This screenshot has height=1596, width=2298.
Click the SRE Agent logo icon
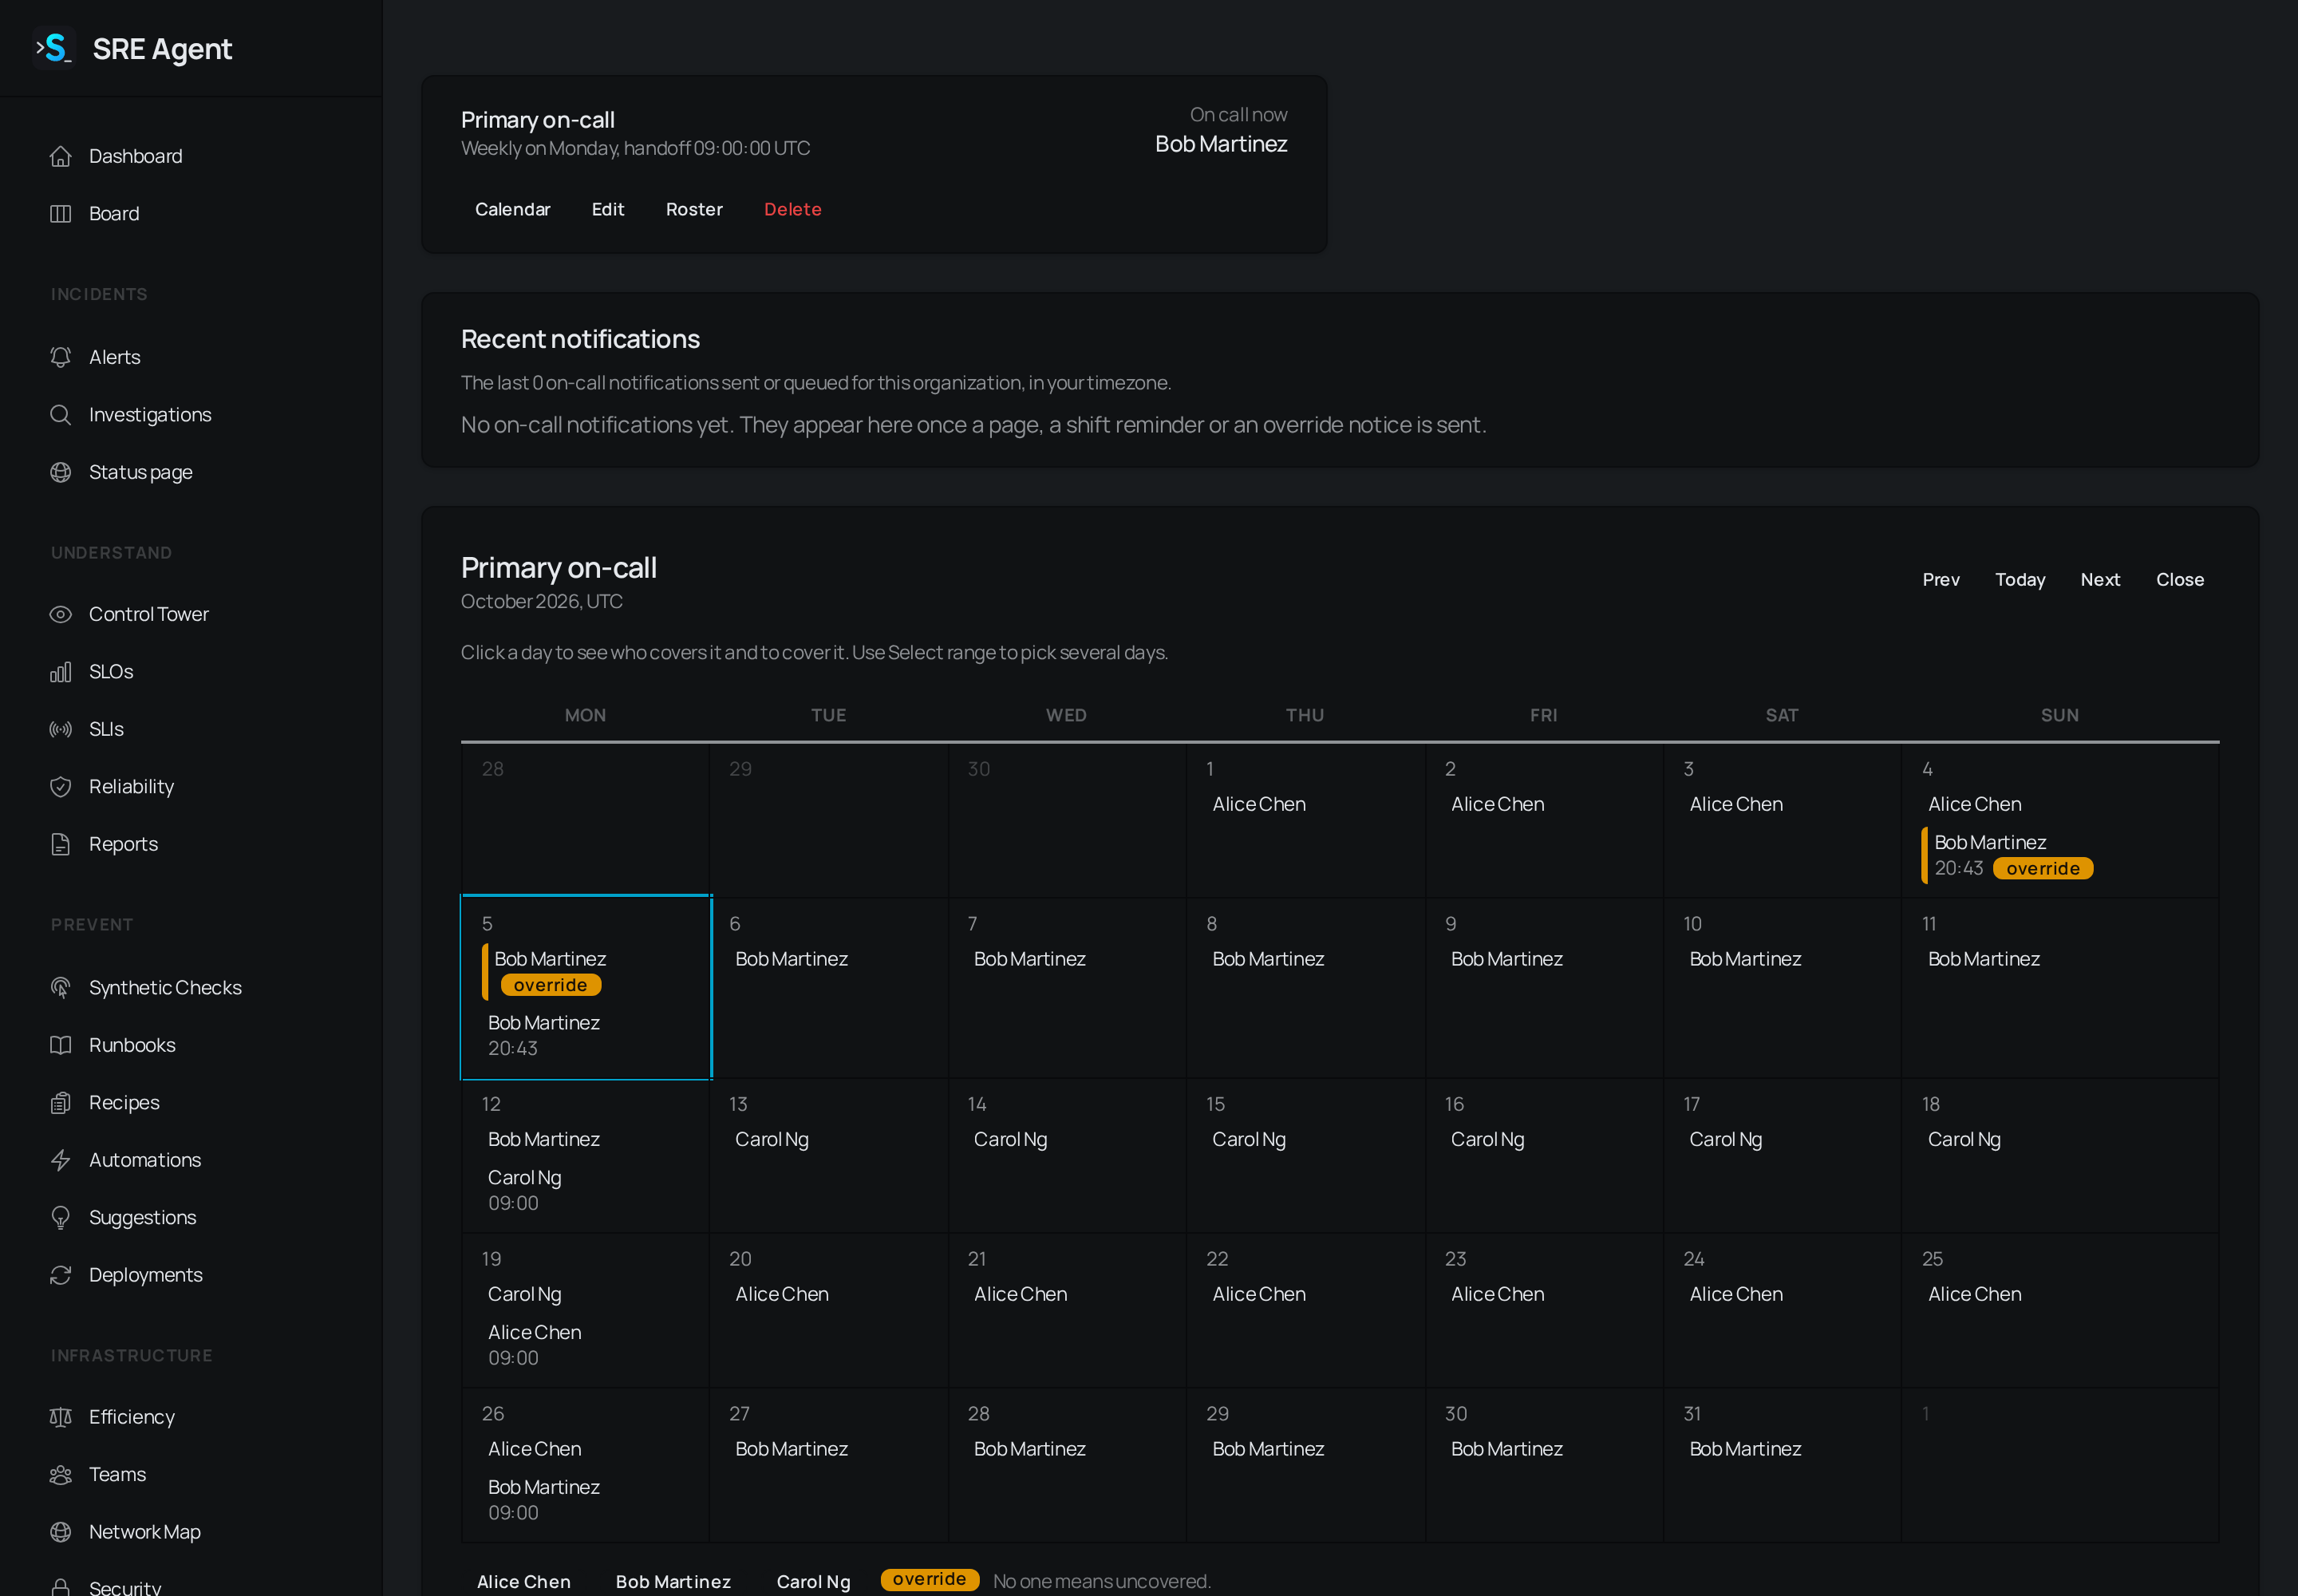pos(54,48)
